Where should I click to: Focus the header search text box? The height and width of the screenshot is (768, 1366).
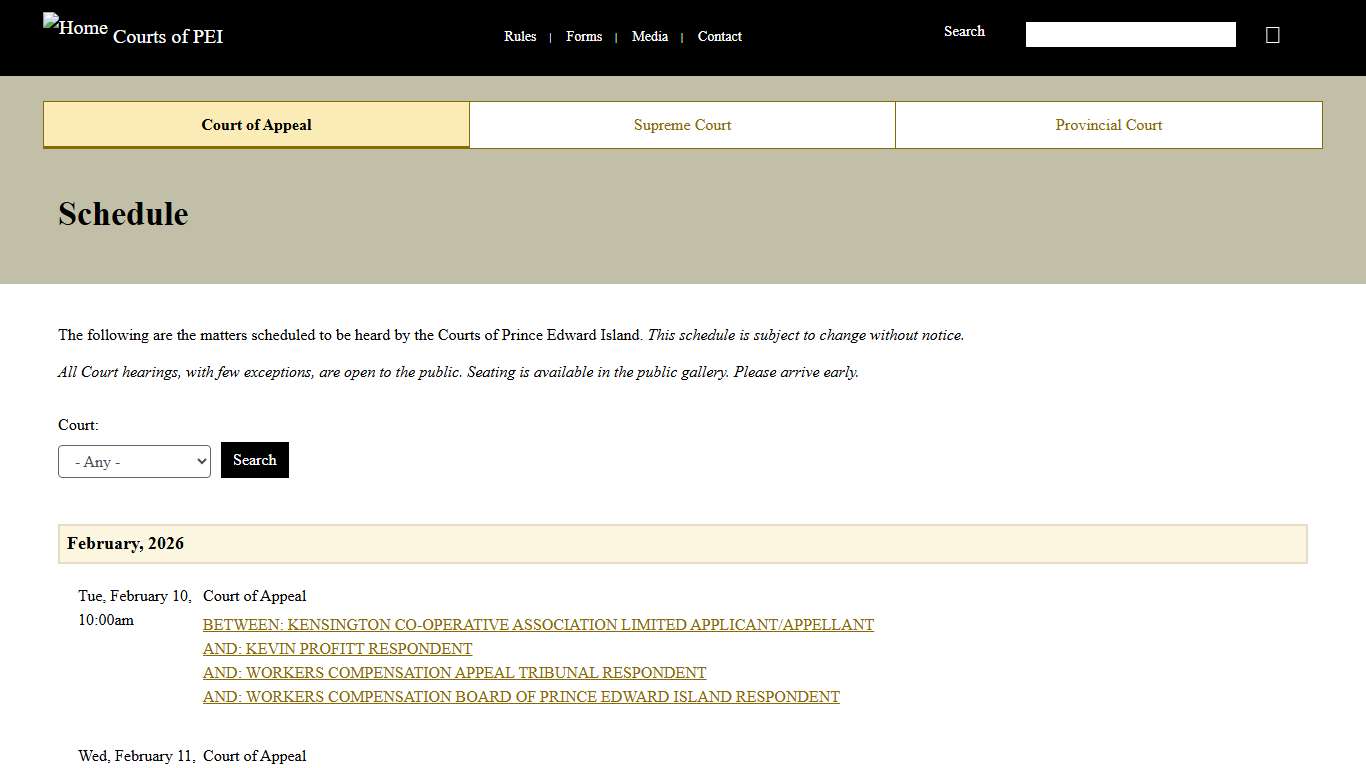tap(1130, 35)
